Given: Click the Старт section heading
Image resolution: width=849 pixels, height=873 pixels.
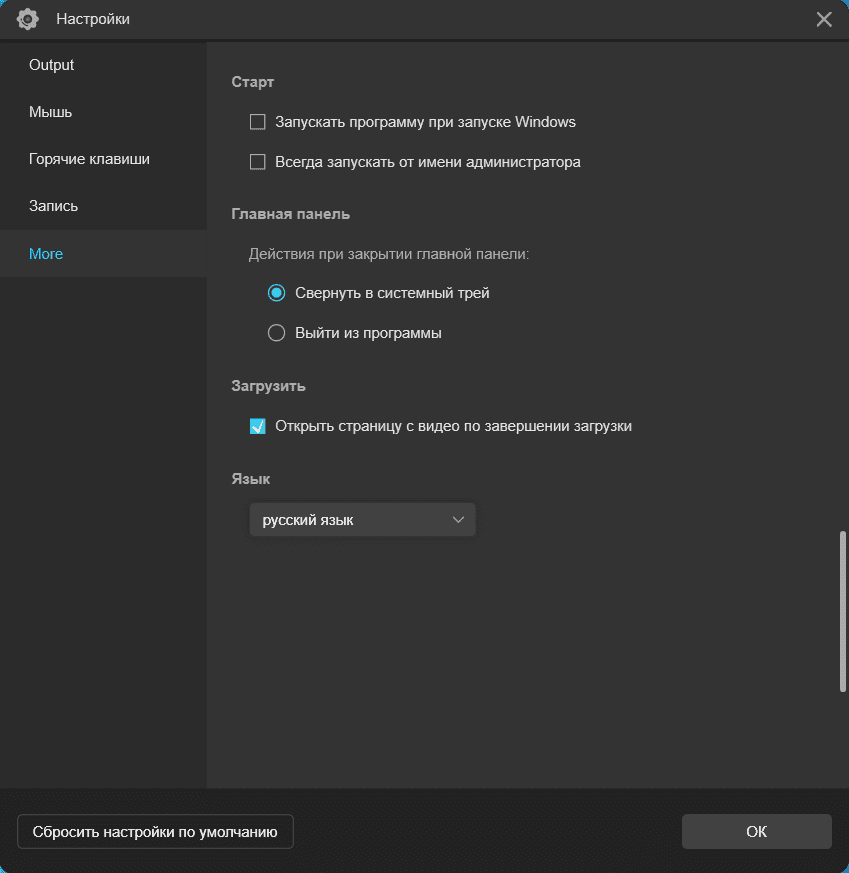Looking at the screenshot, I should (253, 82).
